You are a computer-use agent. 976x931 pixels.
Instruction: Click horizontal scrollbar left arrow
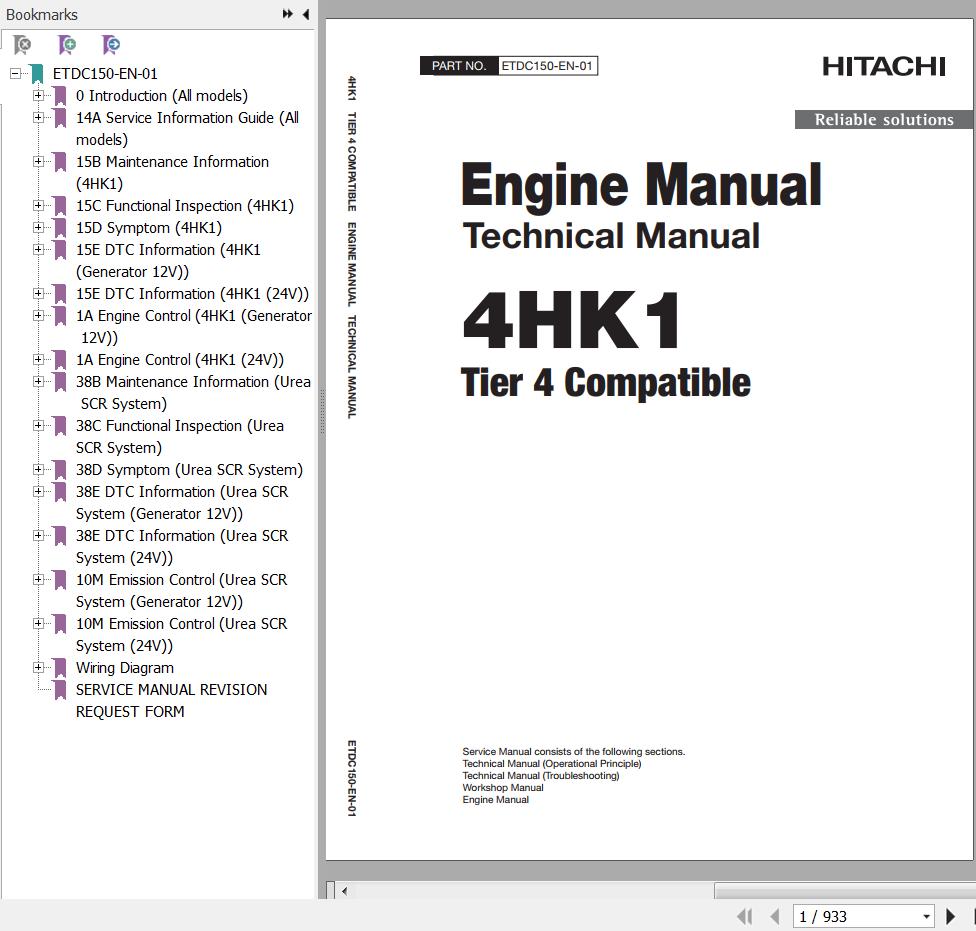(x=344, y=891)
